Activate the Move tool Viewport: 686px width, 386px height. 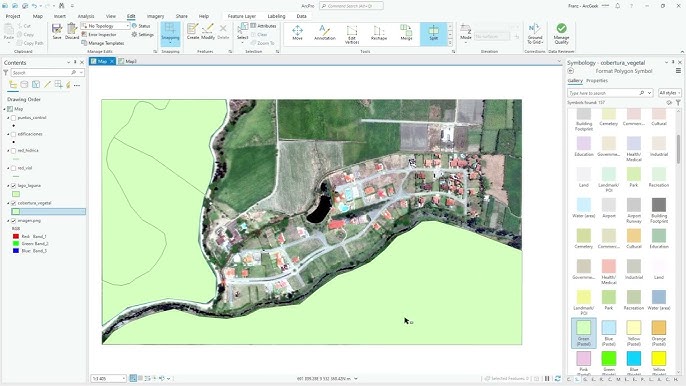pos(298,33)
